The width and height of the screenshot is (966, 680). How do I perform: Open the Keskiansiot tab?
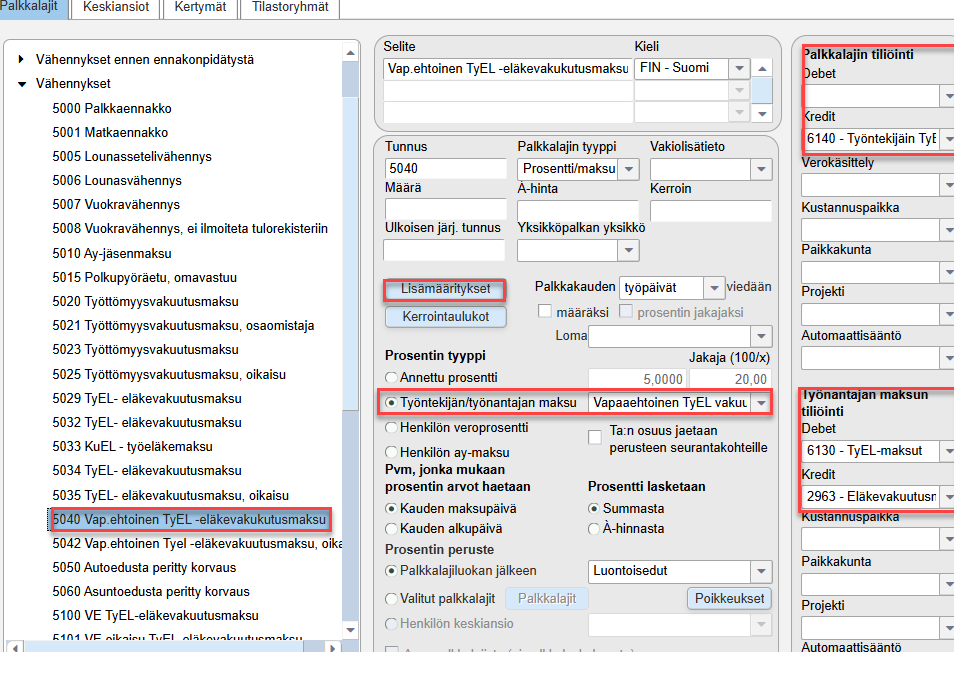116,7
